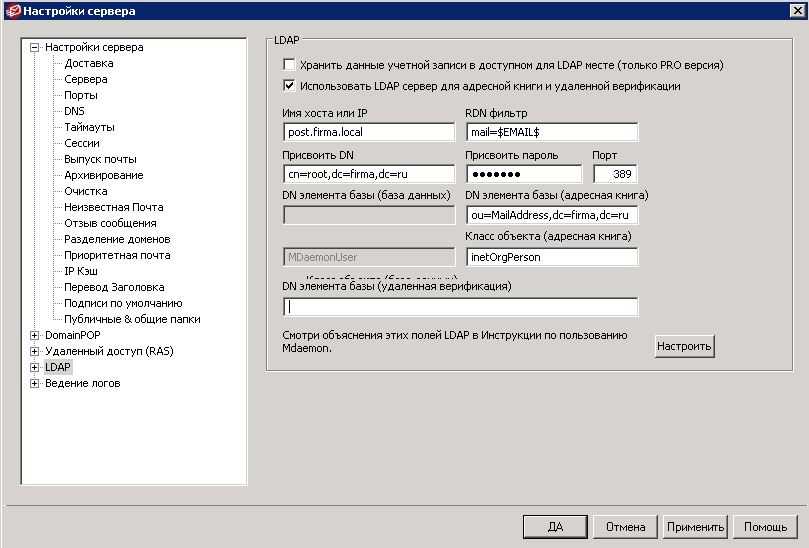Select Доставка in settings tree
The height and width of the screenshot is (548, 809).
pyautogui.click(x=89, y=63)
